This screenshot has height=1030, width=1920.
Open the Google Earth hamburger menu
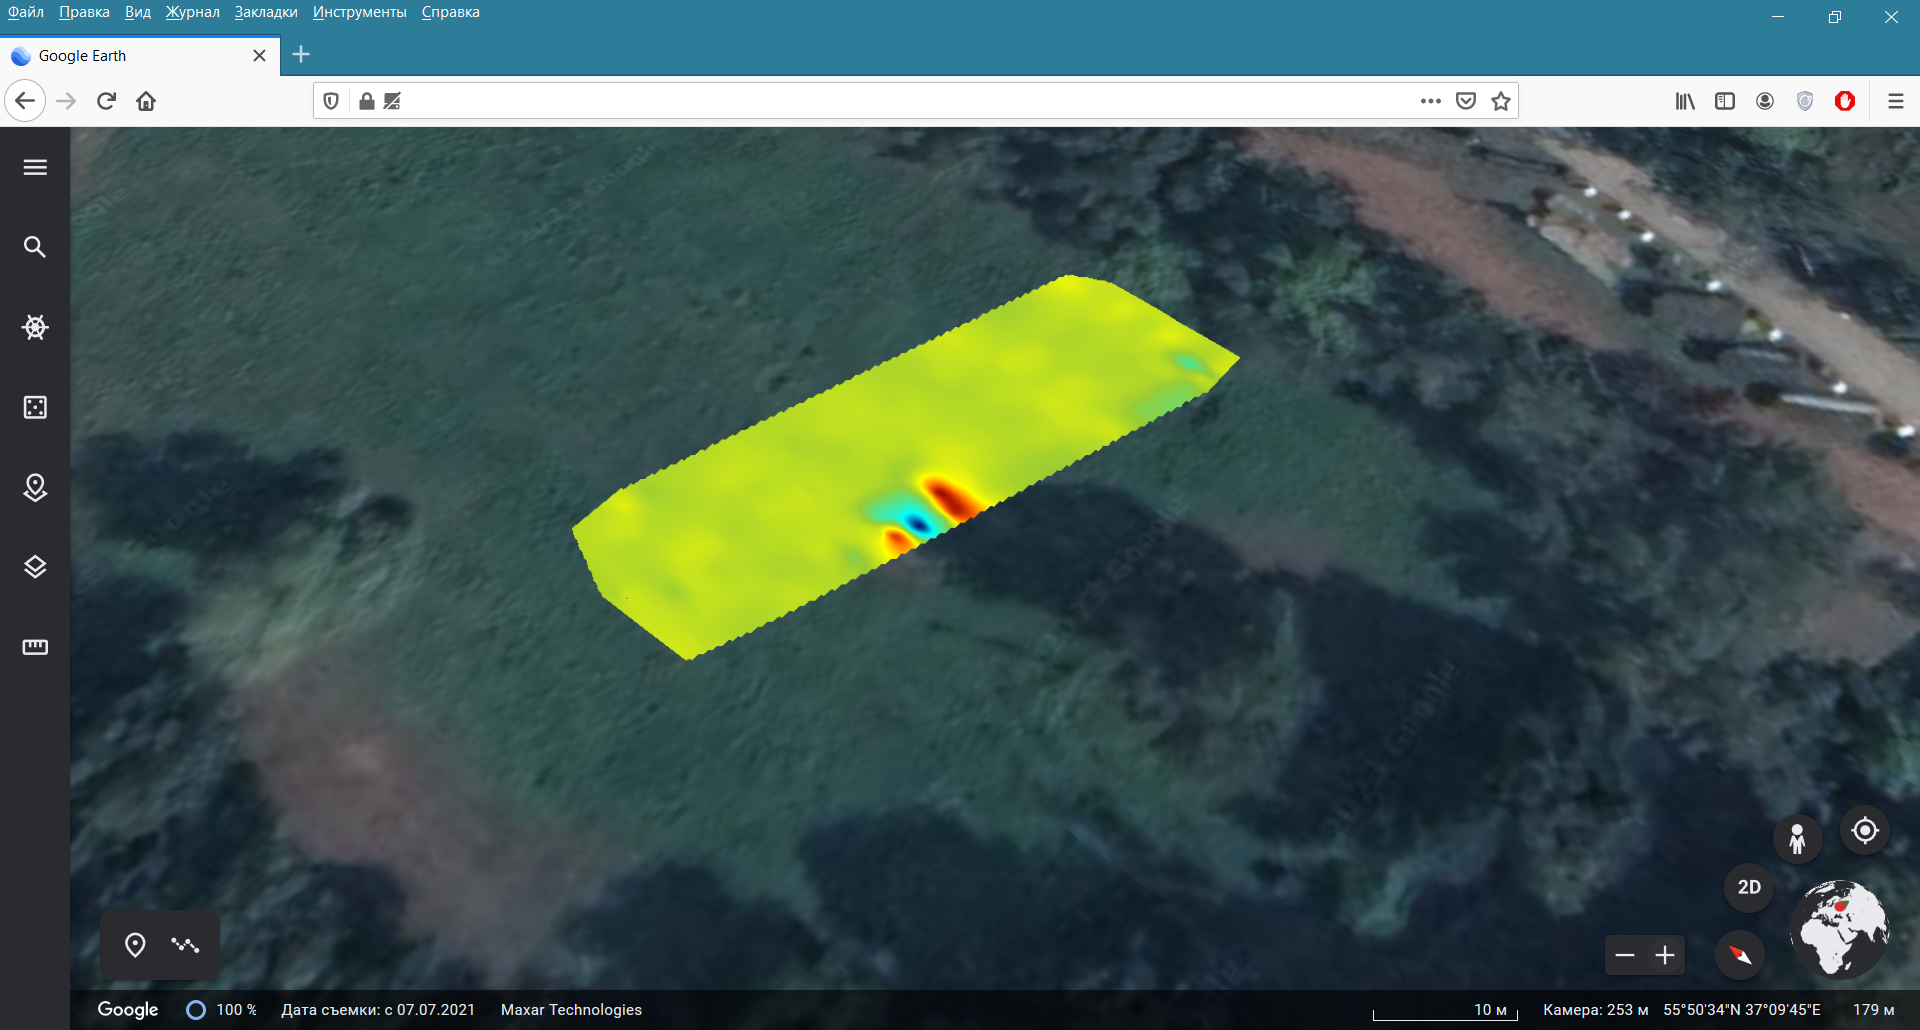pos(35,167)
